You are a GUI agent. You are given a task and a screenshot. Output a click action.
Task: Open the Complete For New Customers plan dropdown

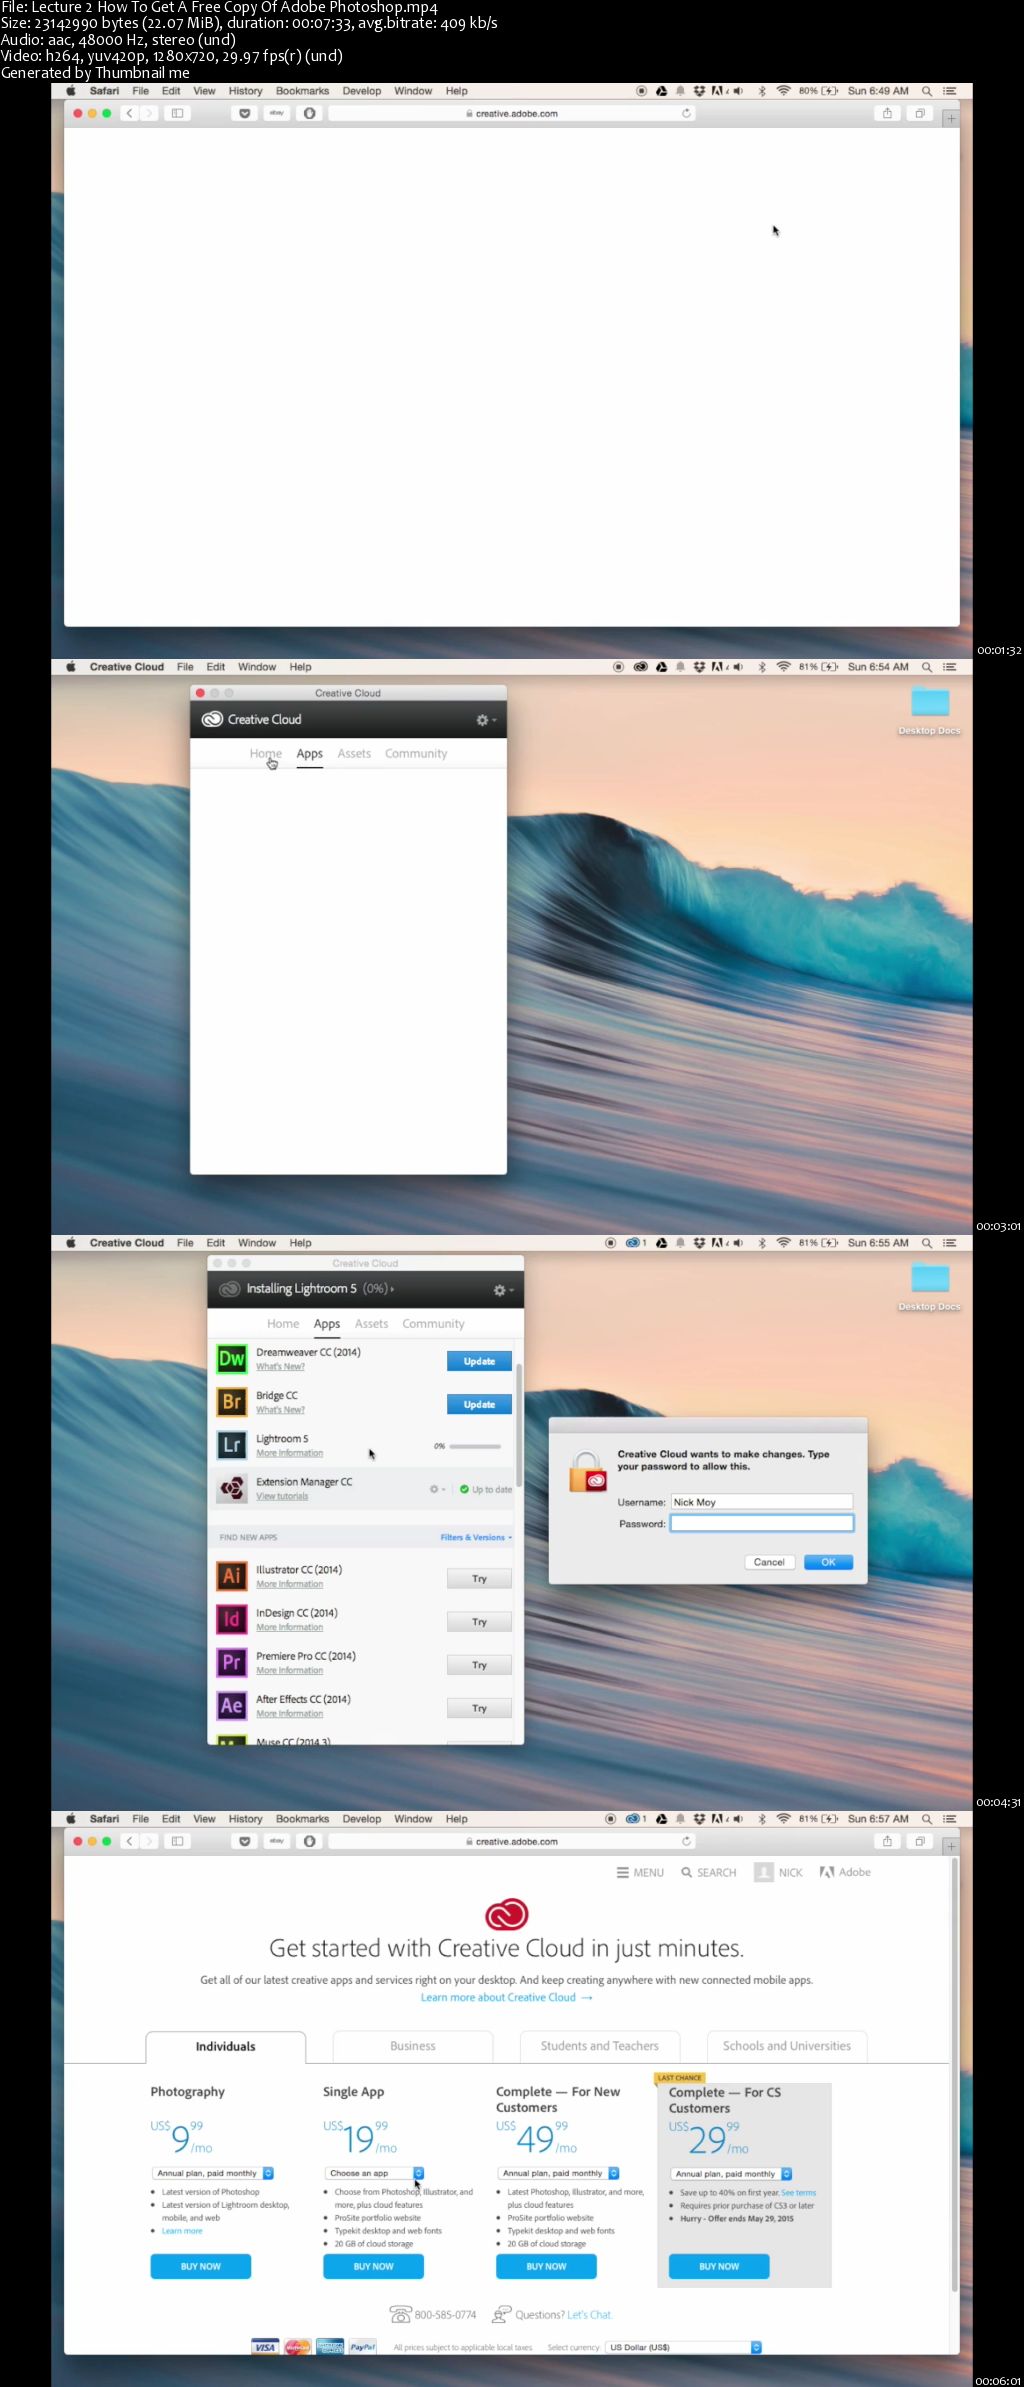pos(559,2173)
